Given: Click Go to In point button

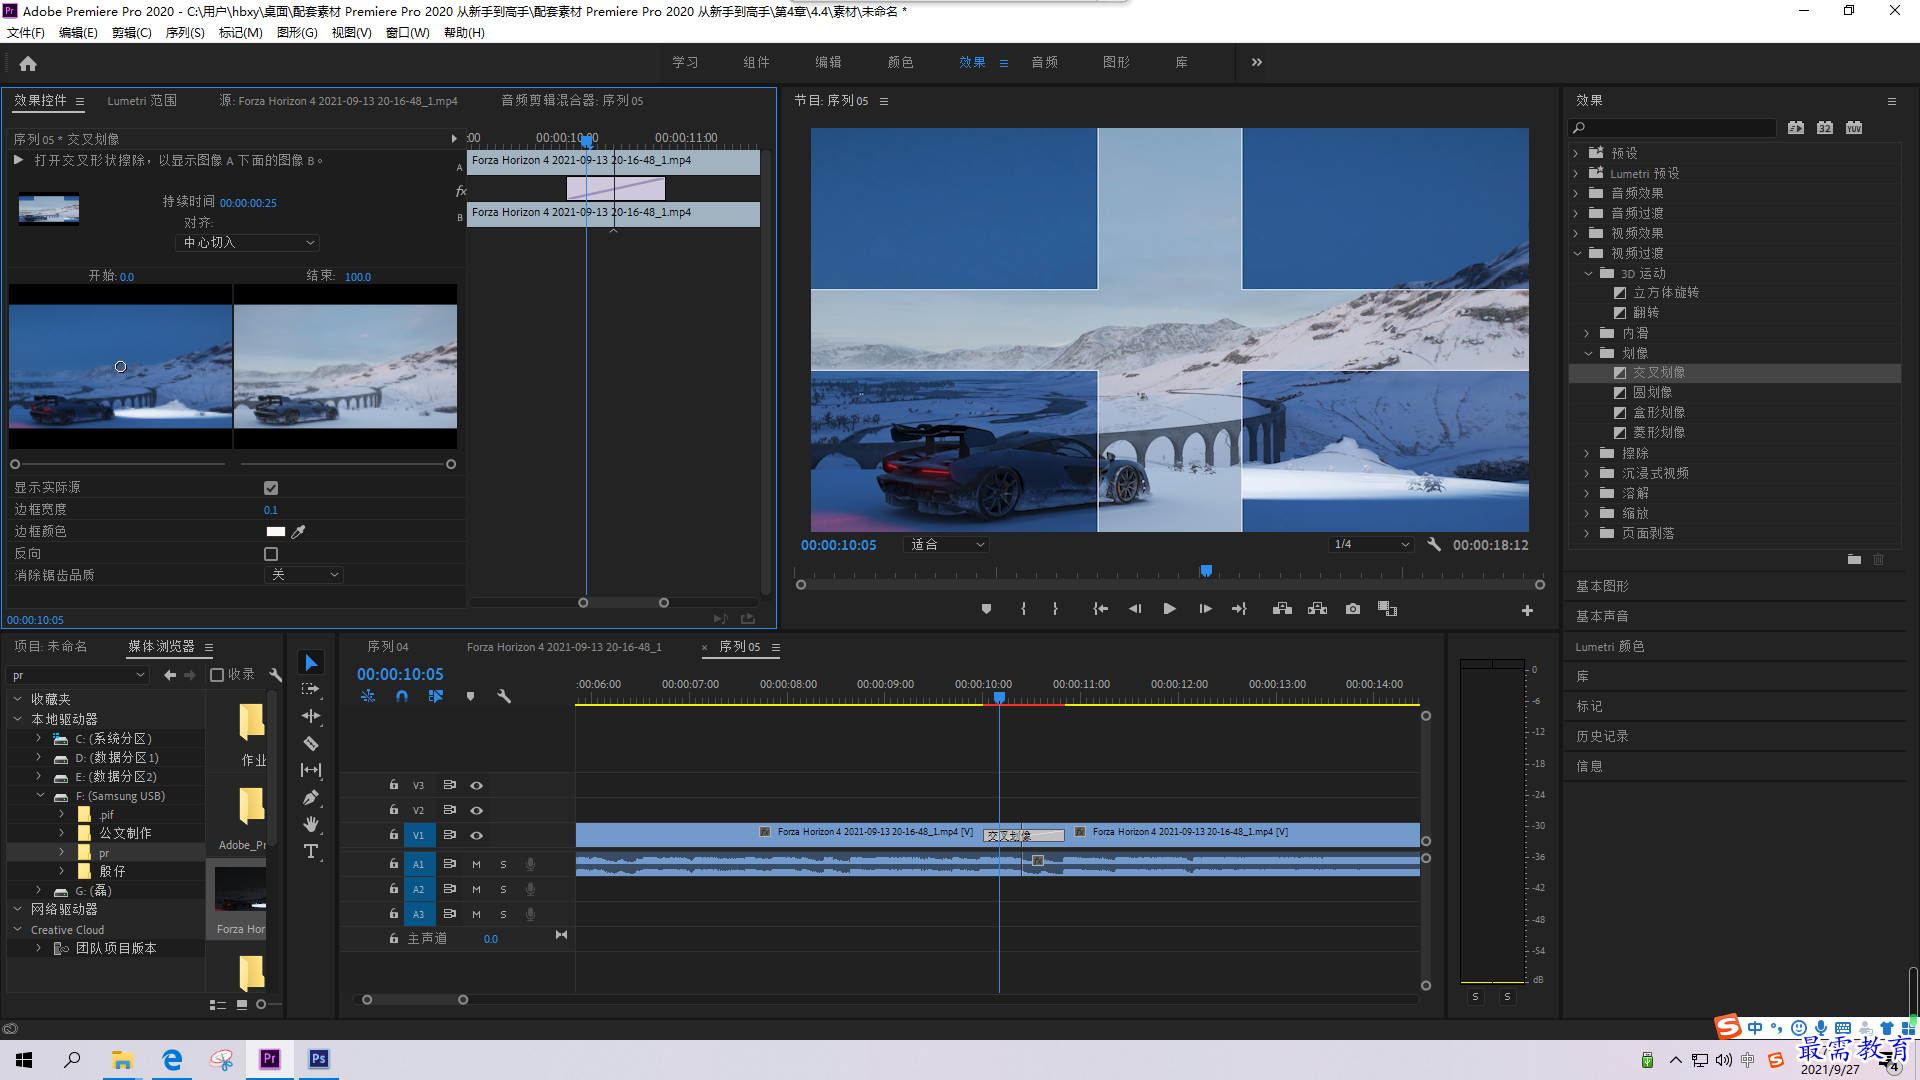Looking at the screenshot, I should 1100,609.
